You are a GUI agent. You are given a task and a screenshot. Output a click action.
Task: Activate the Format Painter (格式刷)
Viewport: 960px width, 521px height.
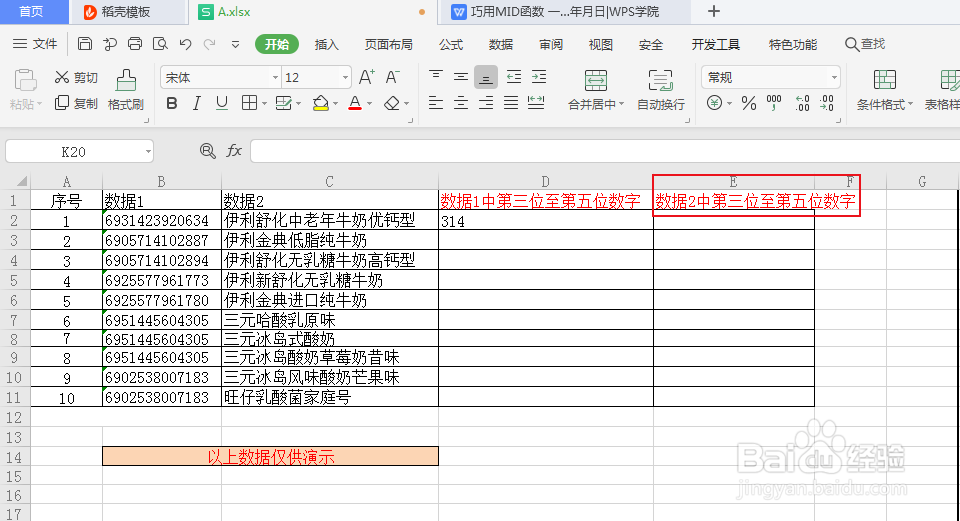(126, 89)
